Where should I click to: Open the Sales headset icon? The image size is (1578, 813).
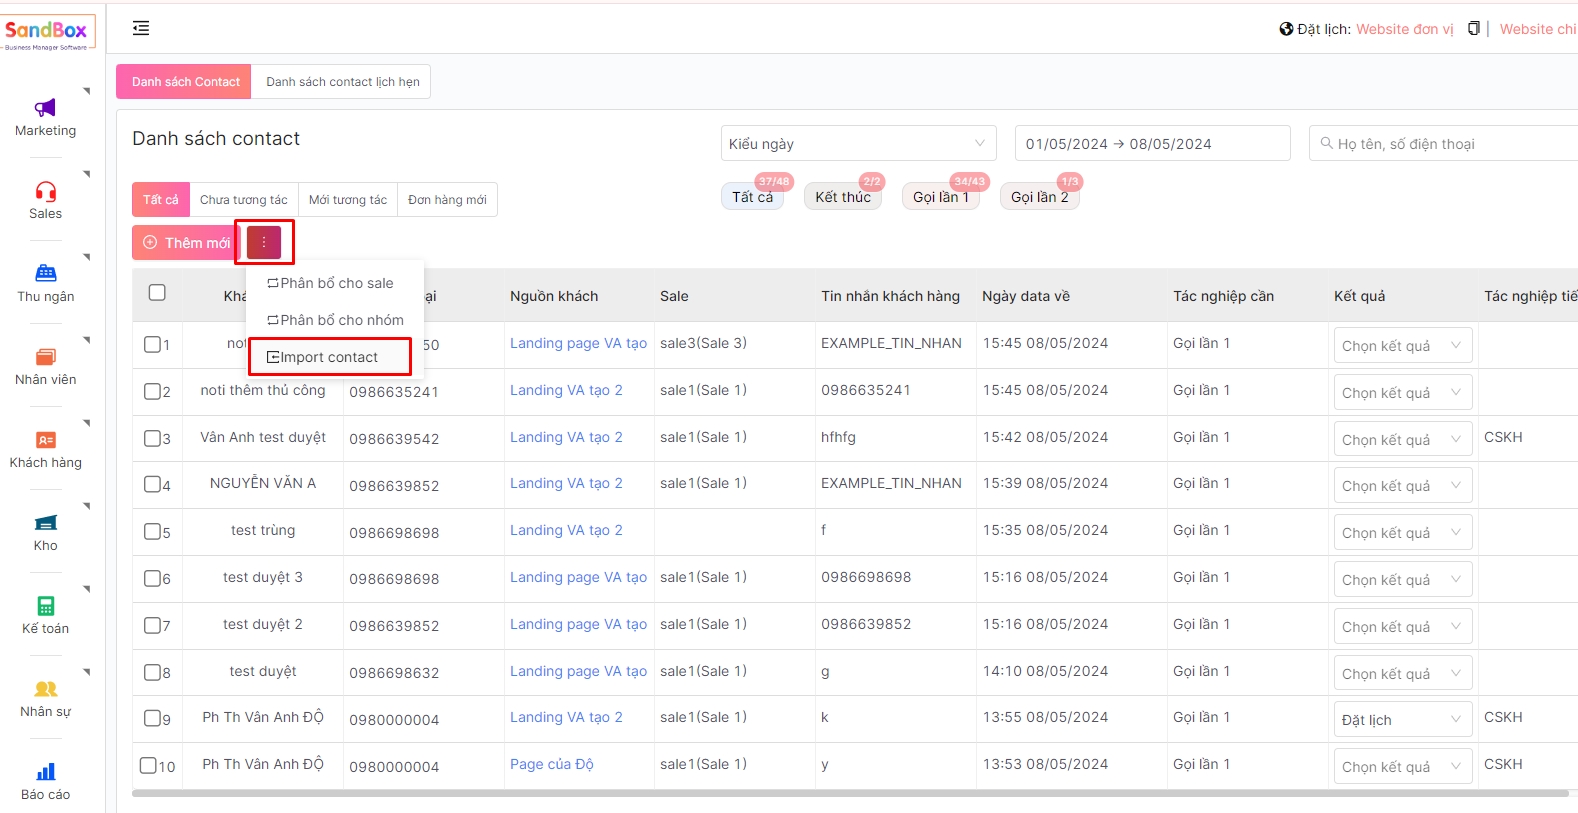pos(45,192)
